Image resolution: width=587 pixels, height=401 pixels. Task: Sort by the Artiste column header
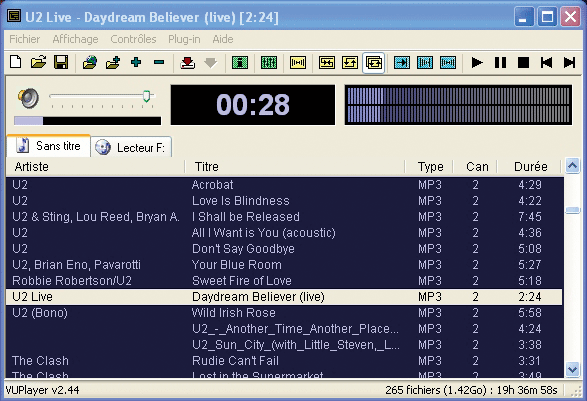(95, 167)
